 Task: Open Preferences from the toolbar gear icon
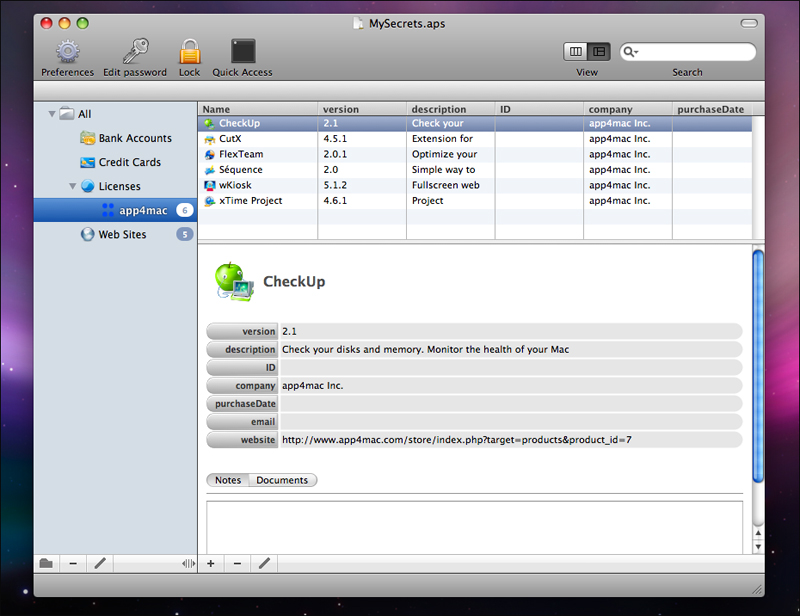[68, 52]
